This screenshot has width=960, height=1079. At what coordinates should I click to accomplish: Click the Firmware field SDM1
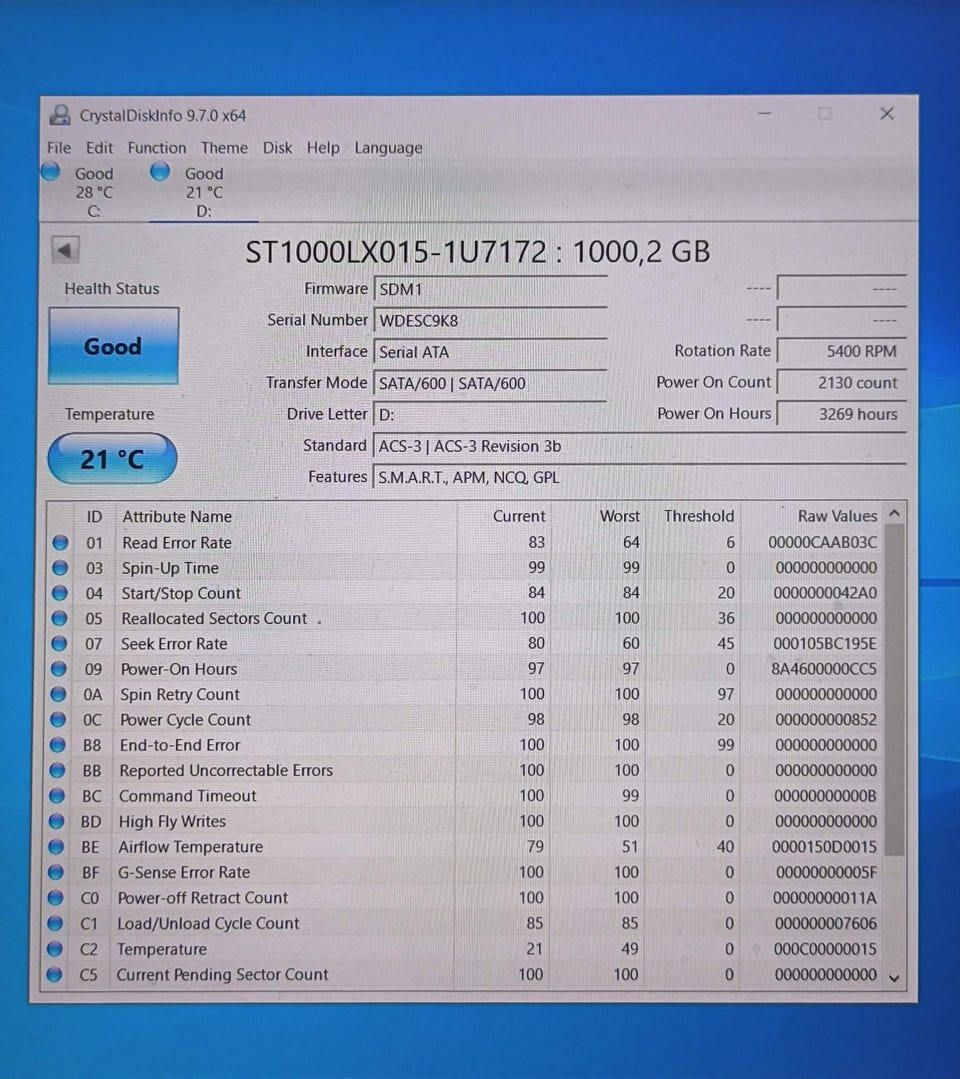tap(490, 290)
